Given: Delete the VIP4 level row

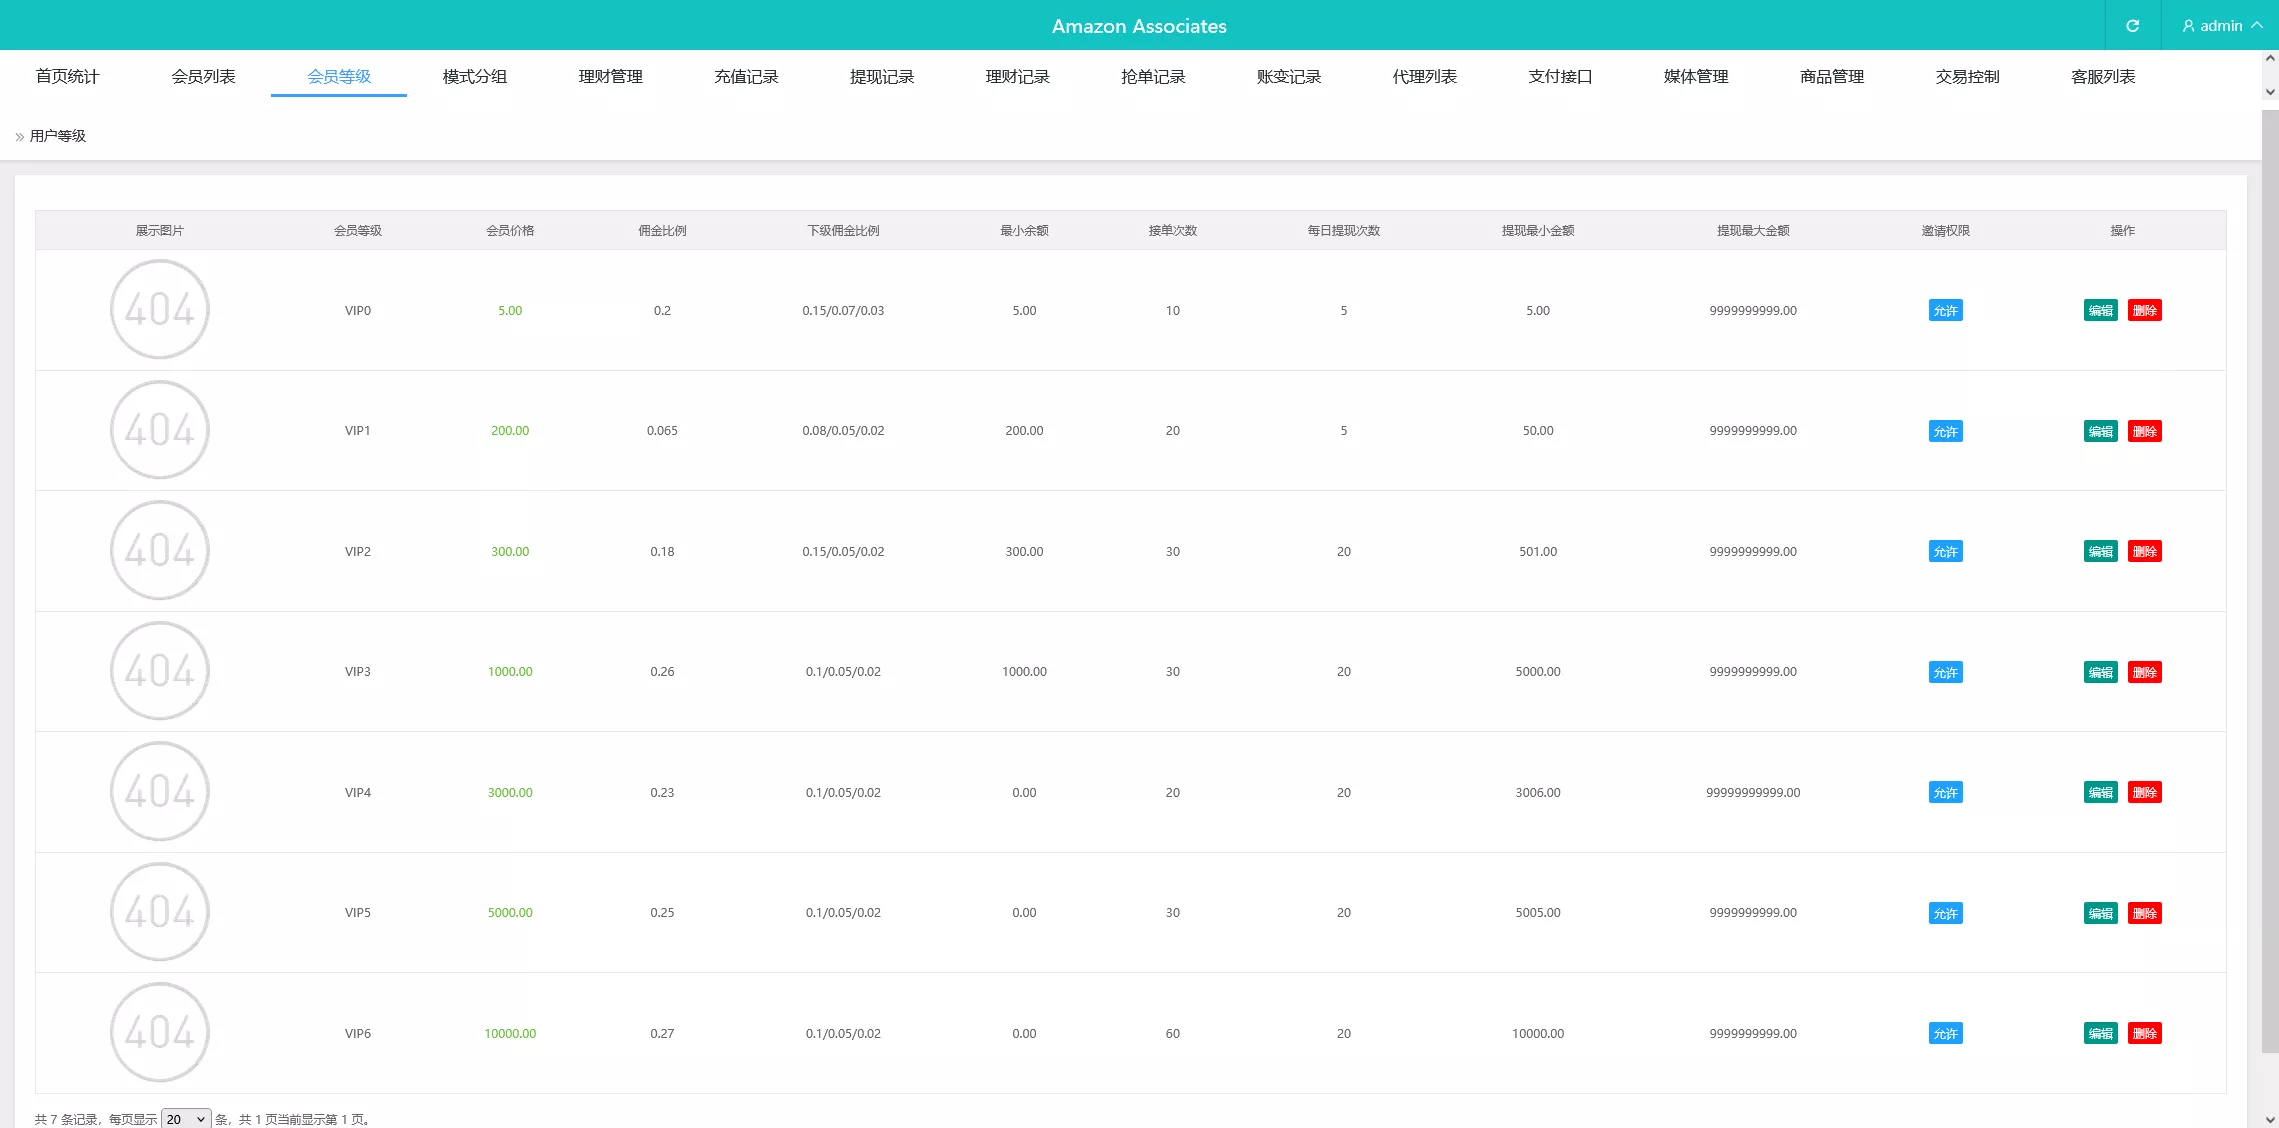Looking at the screenshot, I should 2144,793.
